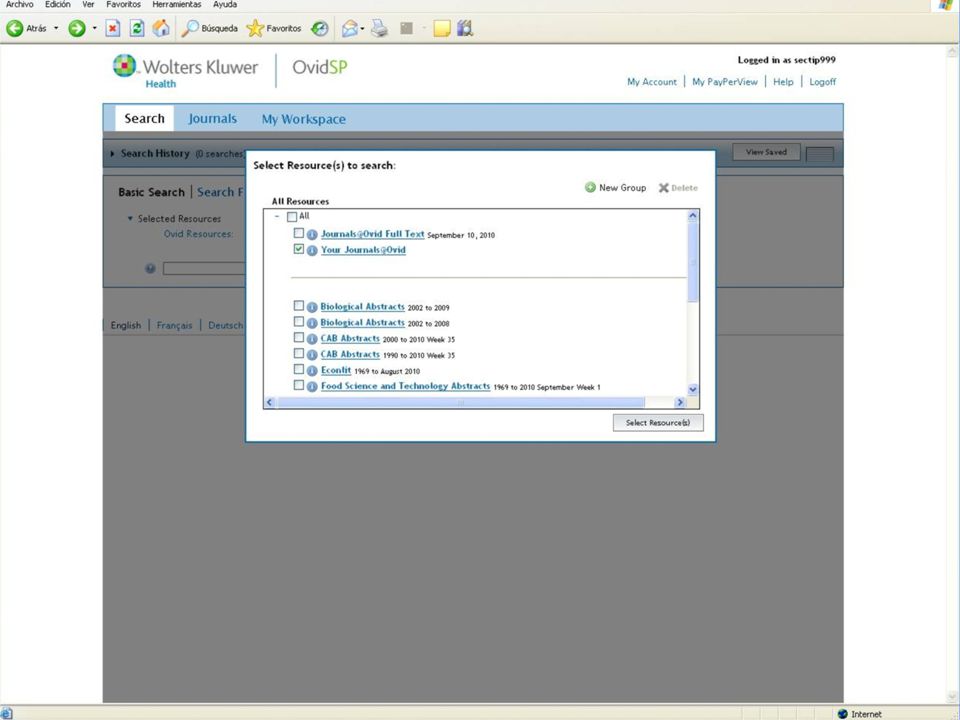Click the Print icon in toolbar
The width and height of the screenshot is (960, 720).
pos(380,28)
